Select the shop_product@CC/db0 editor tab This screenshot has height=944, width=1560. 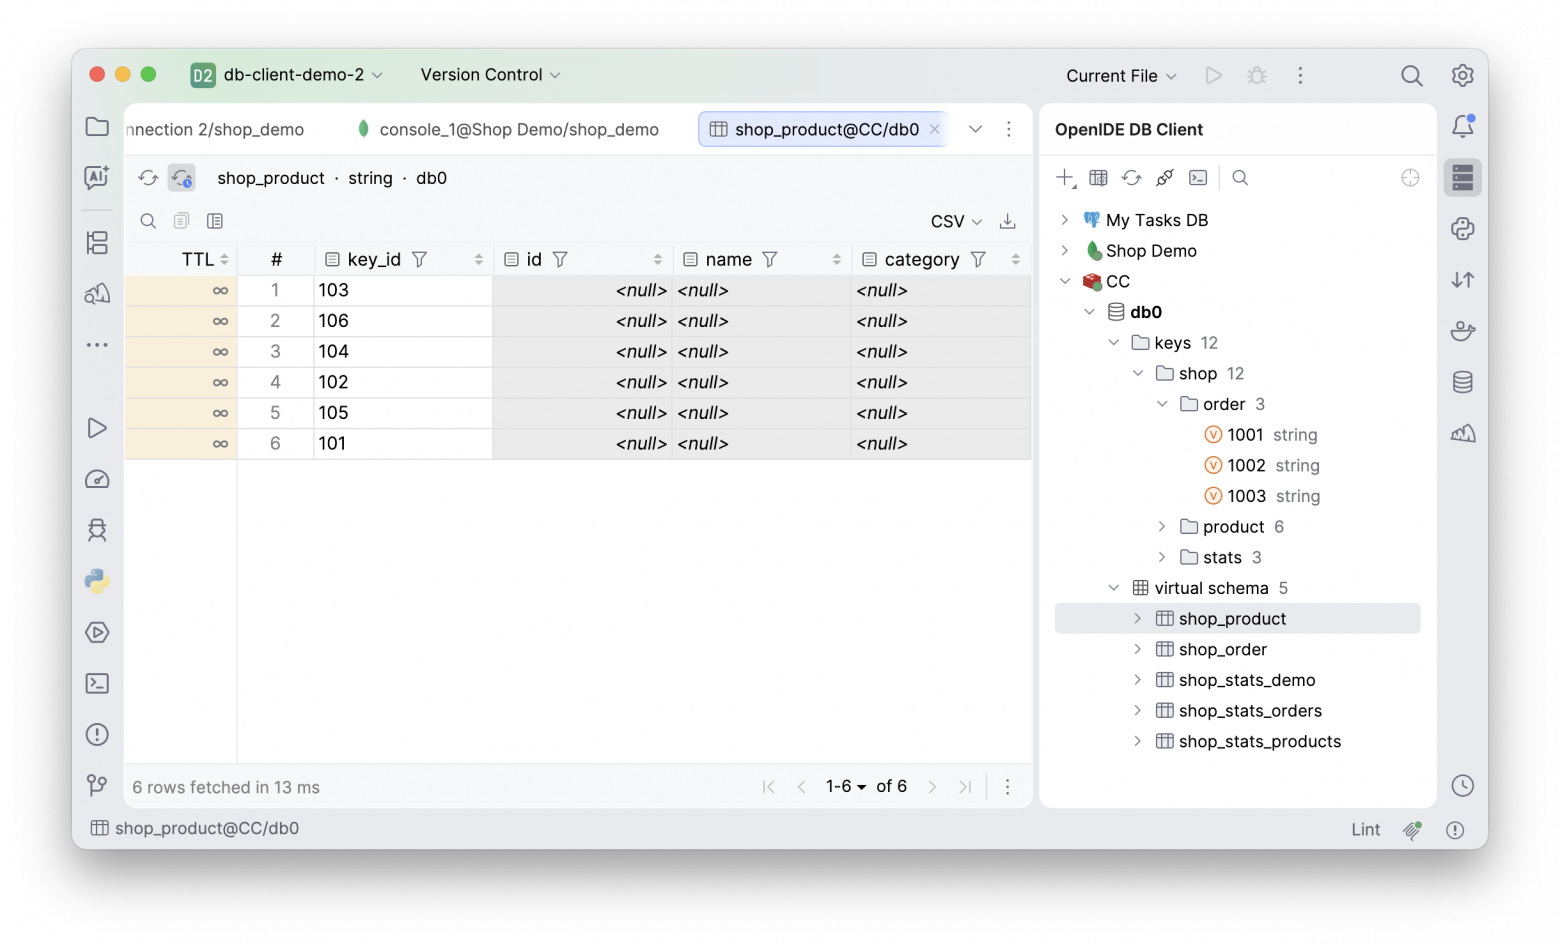(x=825, y=129)
